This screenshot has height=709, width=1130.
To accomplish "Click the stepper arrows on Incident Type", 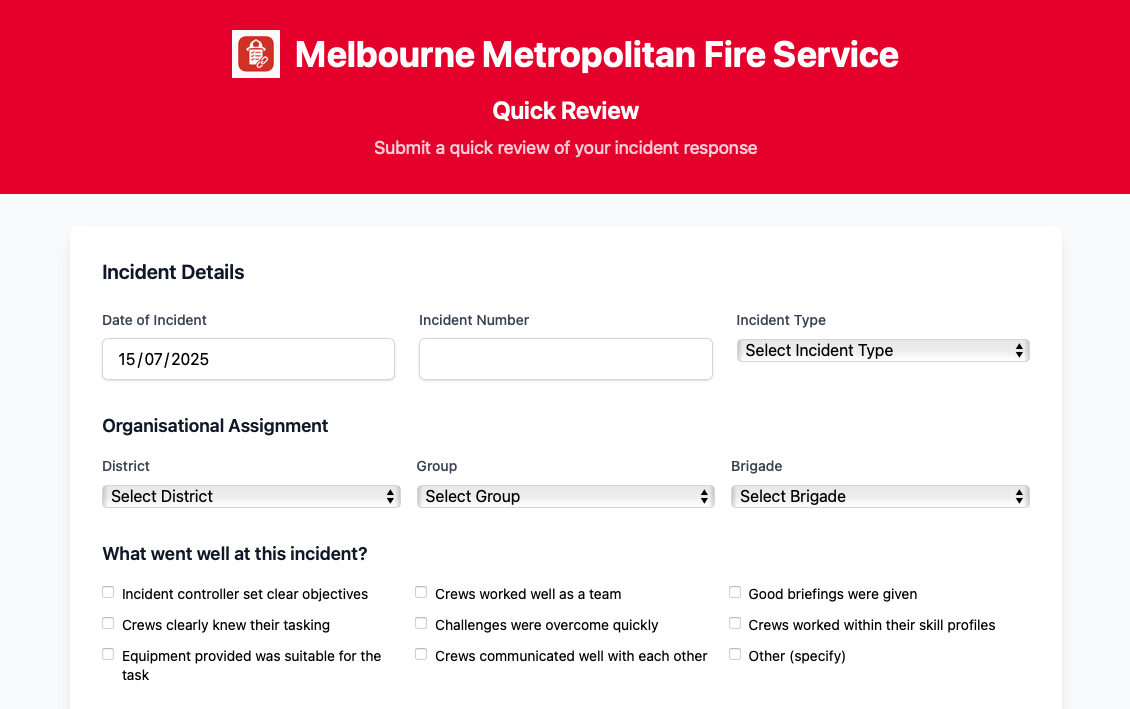I will [x=1021, y=350].
